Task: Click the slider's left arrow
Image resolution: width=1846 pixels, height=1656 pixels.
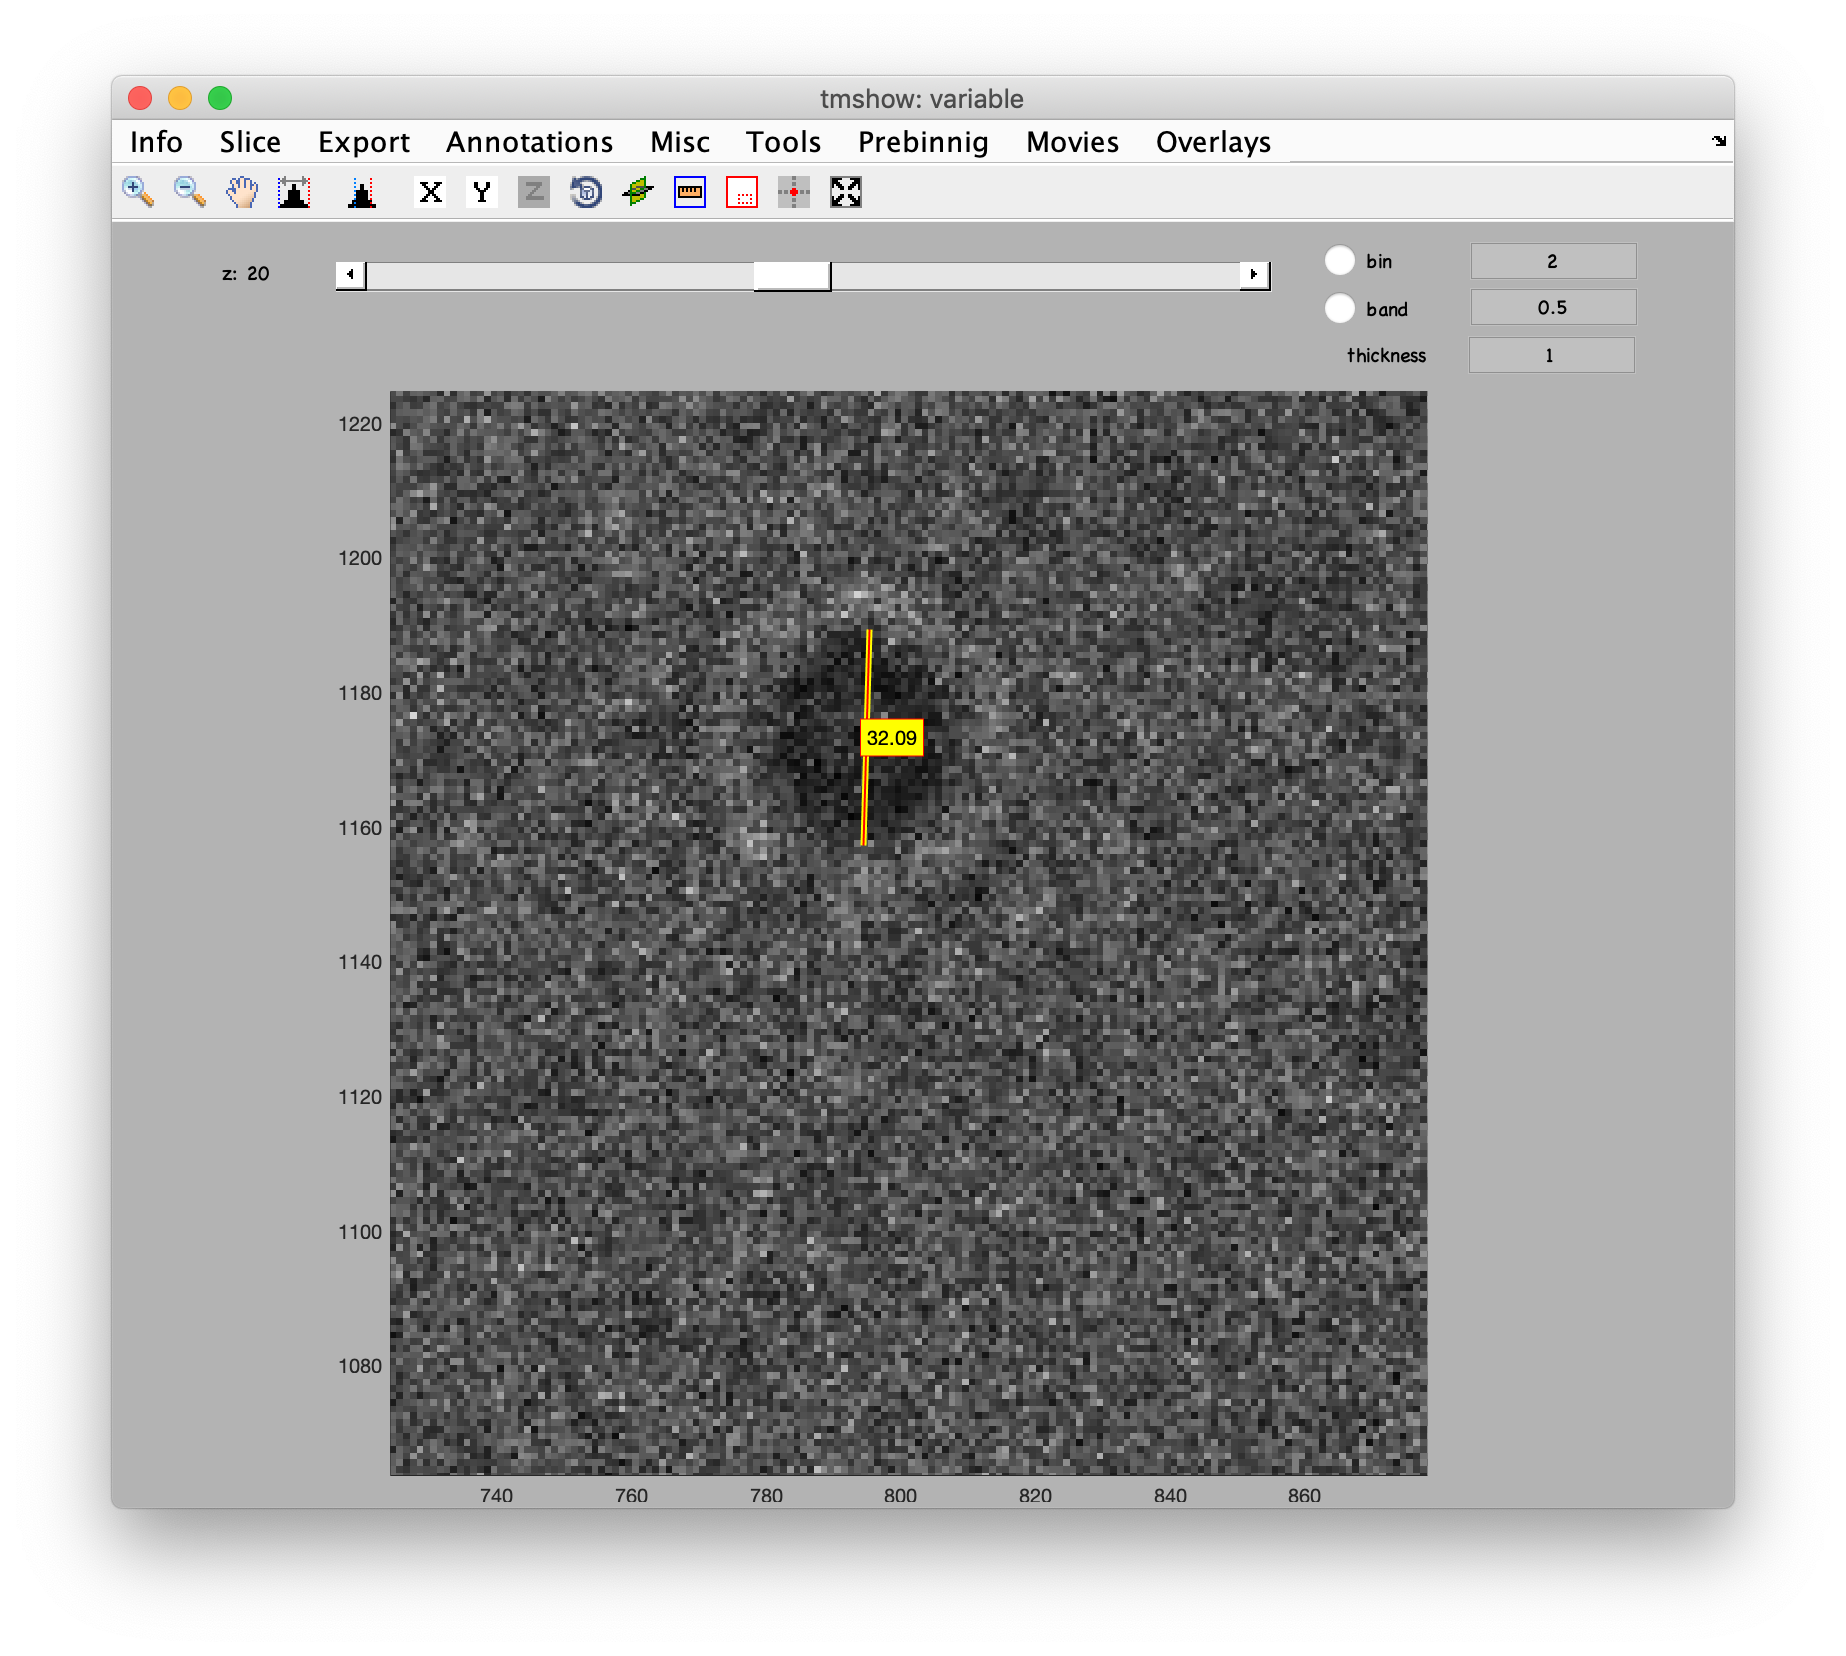Action: pyautogui.click(x=351, y=275)
